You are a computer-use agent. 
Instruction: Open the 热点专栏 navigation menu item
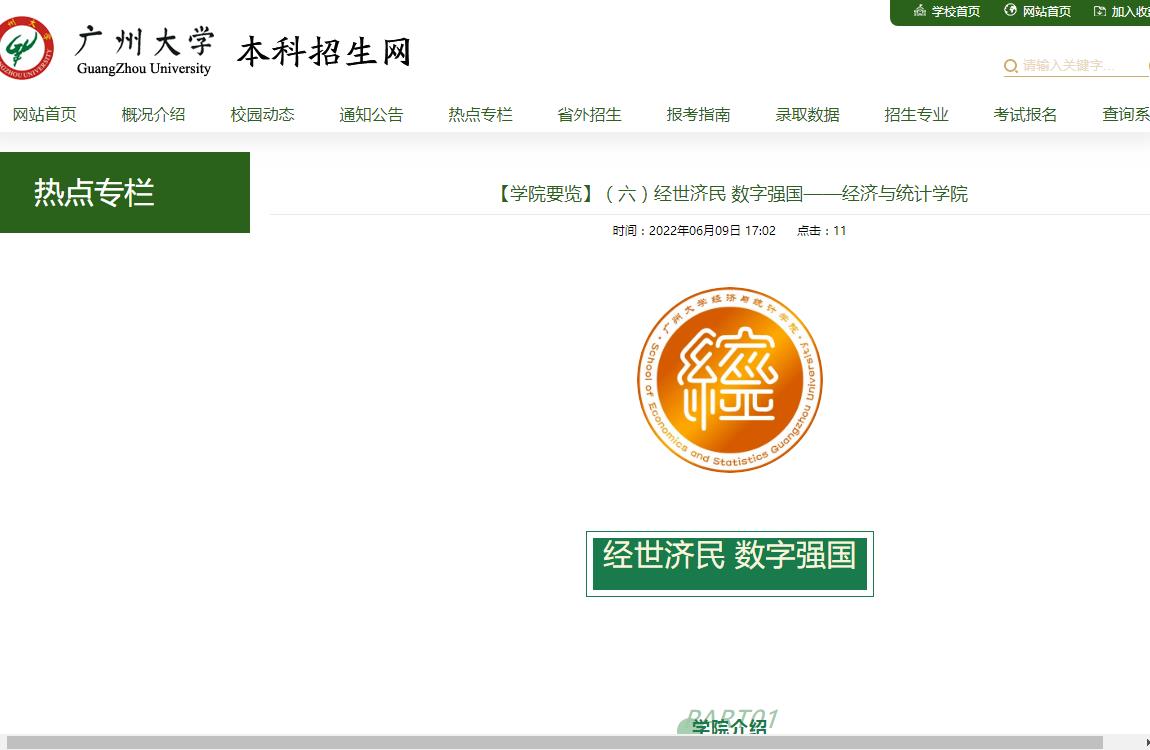pos(480,114)
